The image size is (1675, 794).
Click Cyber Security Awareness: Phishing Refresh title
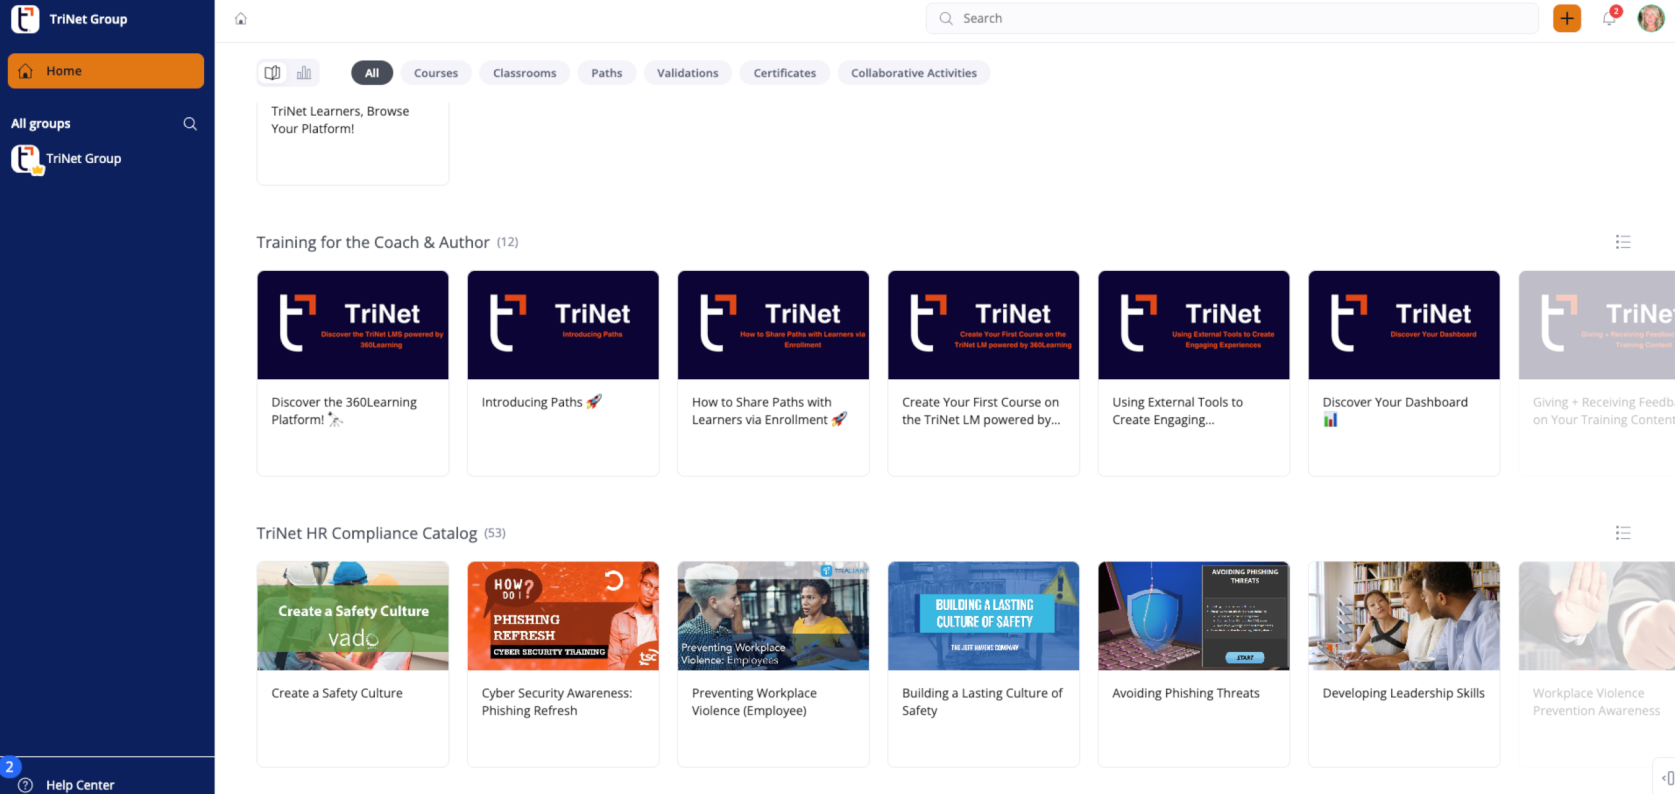coord(557,702)
